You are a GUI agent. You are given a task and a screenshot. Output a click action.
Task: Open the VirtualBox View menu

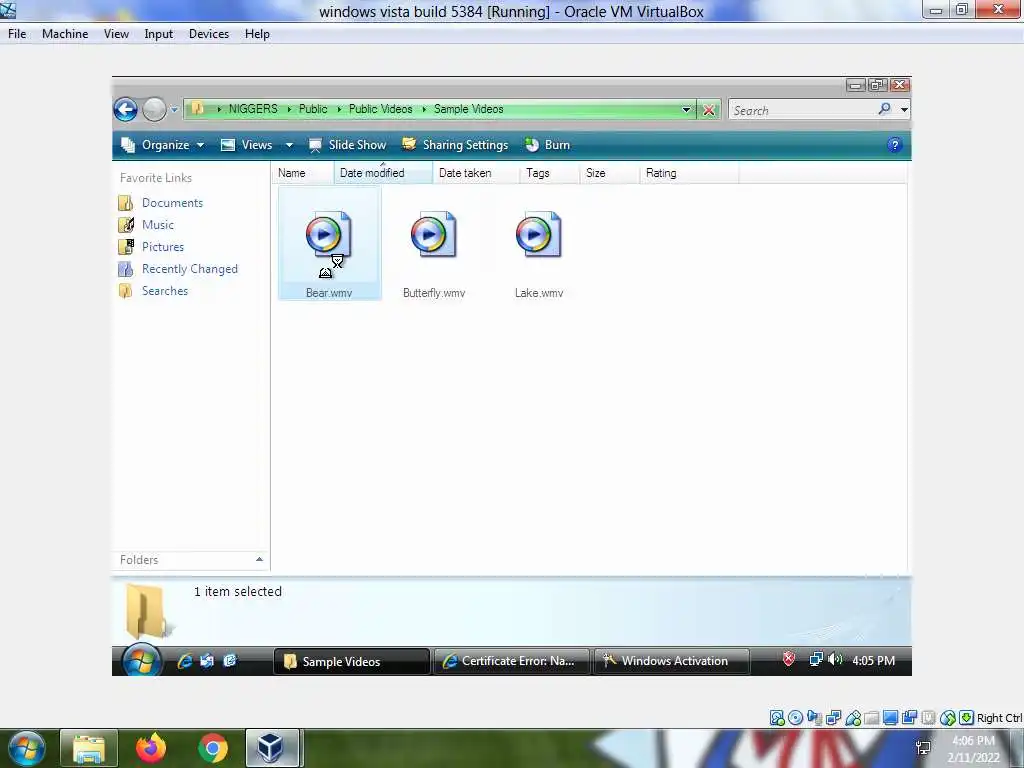[116, 34]
